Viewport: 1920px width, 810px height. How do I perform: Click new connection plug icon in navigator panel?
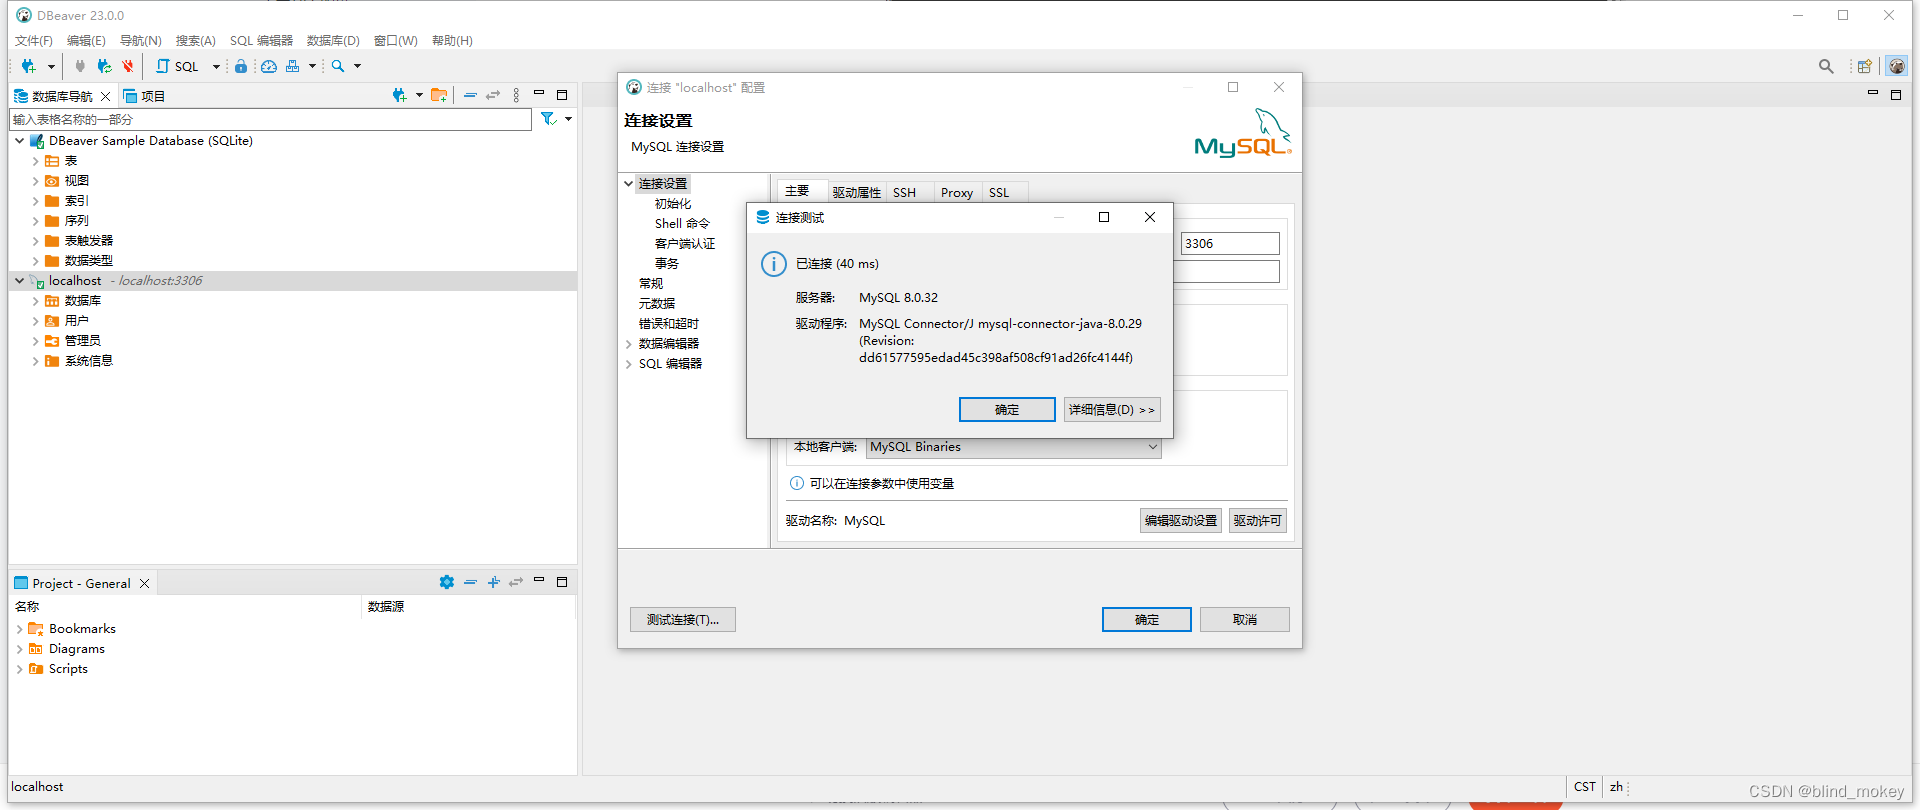pyautogui.click(x=399, y=95)
